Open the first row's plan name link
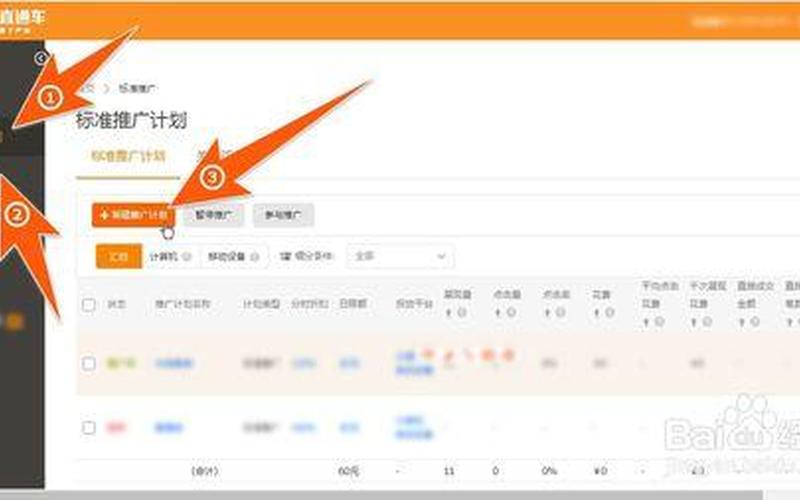The width and height of the screenshot is (800, 500). coord(174,363)
